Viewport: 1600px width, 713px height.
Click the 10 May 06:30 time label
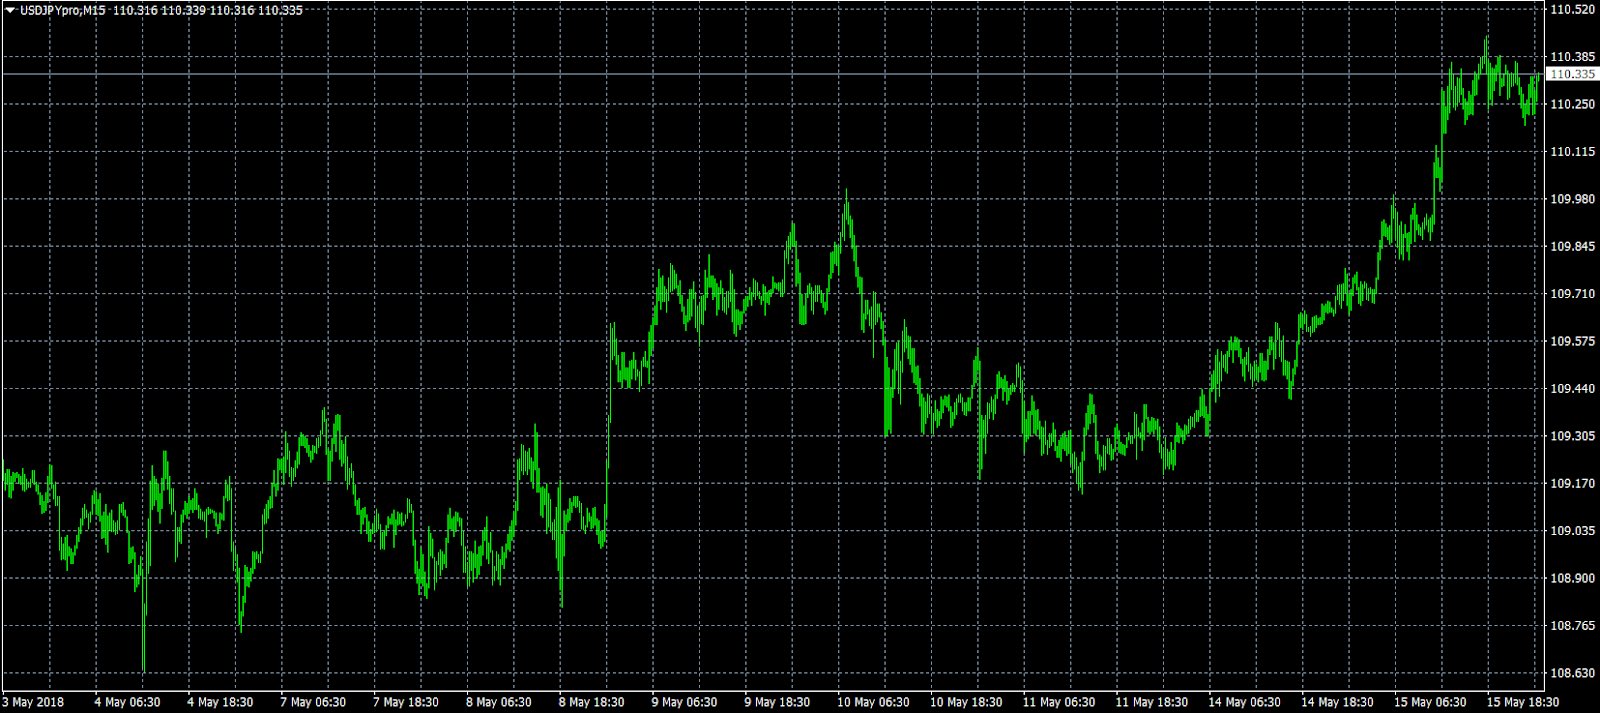(x=873, y=702)
